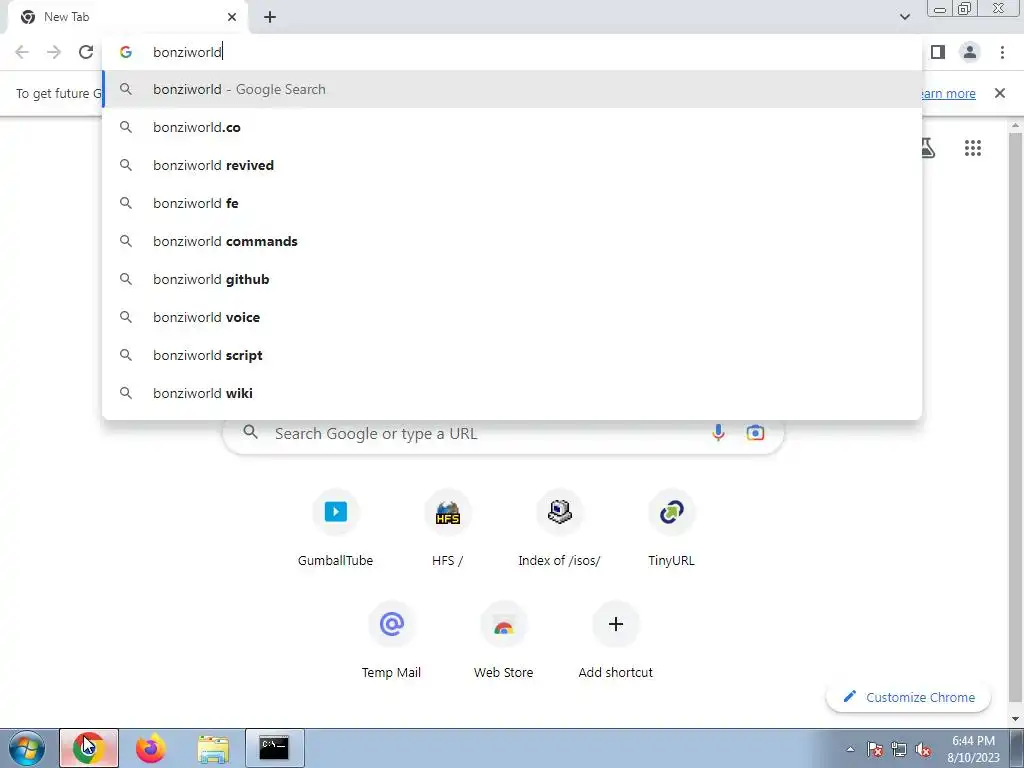The width and height of the screenshot is (1024, 768).
Task: Select the 'bonziworld commands' suggestion
Action: pyautogui.click(x=512, y=241)
